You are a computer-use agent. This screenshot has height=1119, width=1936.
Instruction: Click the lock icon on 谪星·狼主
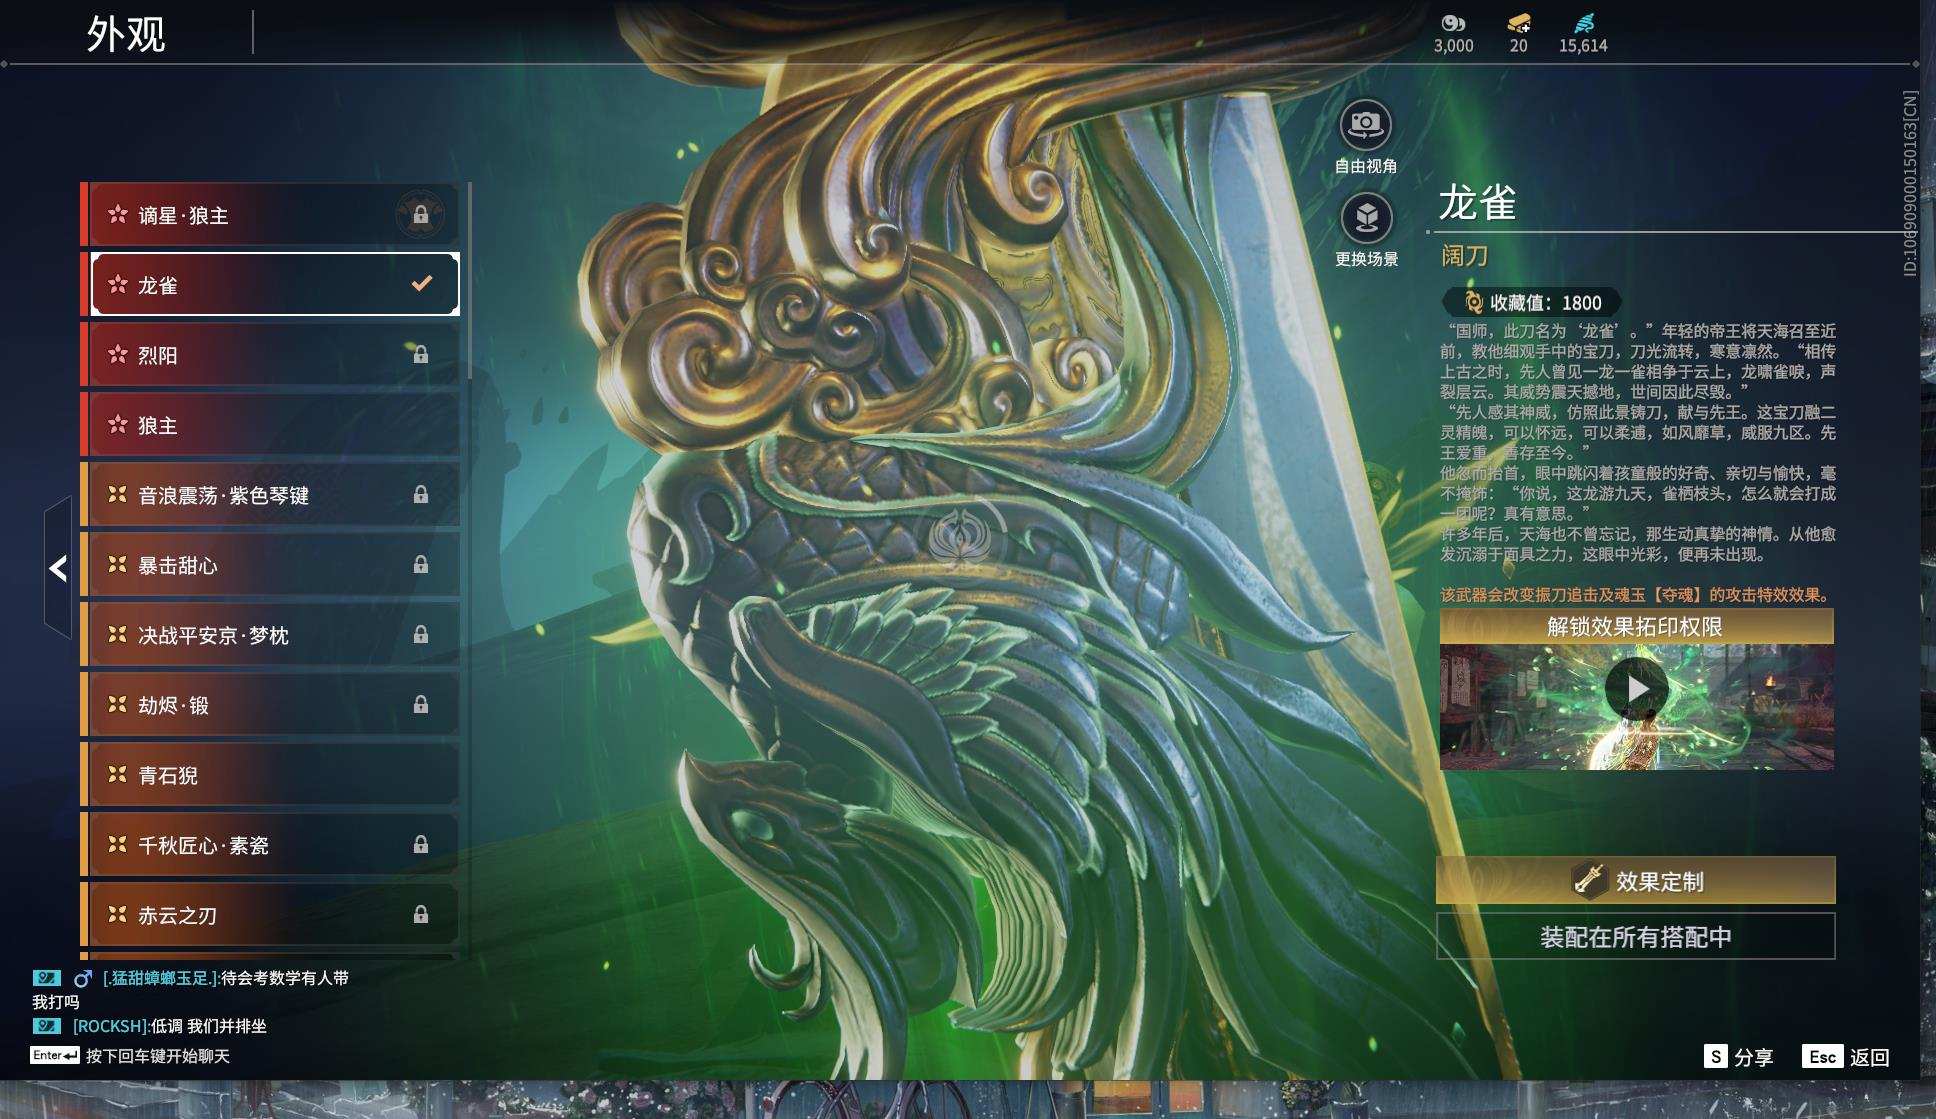pyautogui.click(x=421, y=215)
